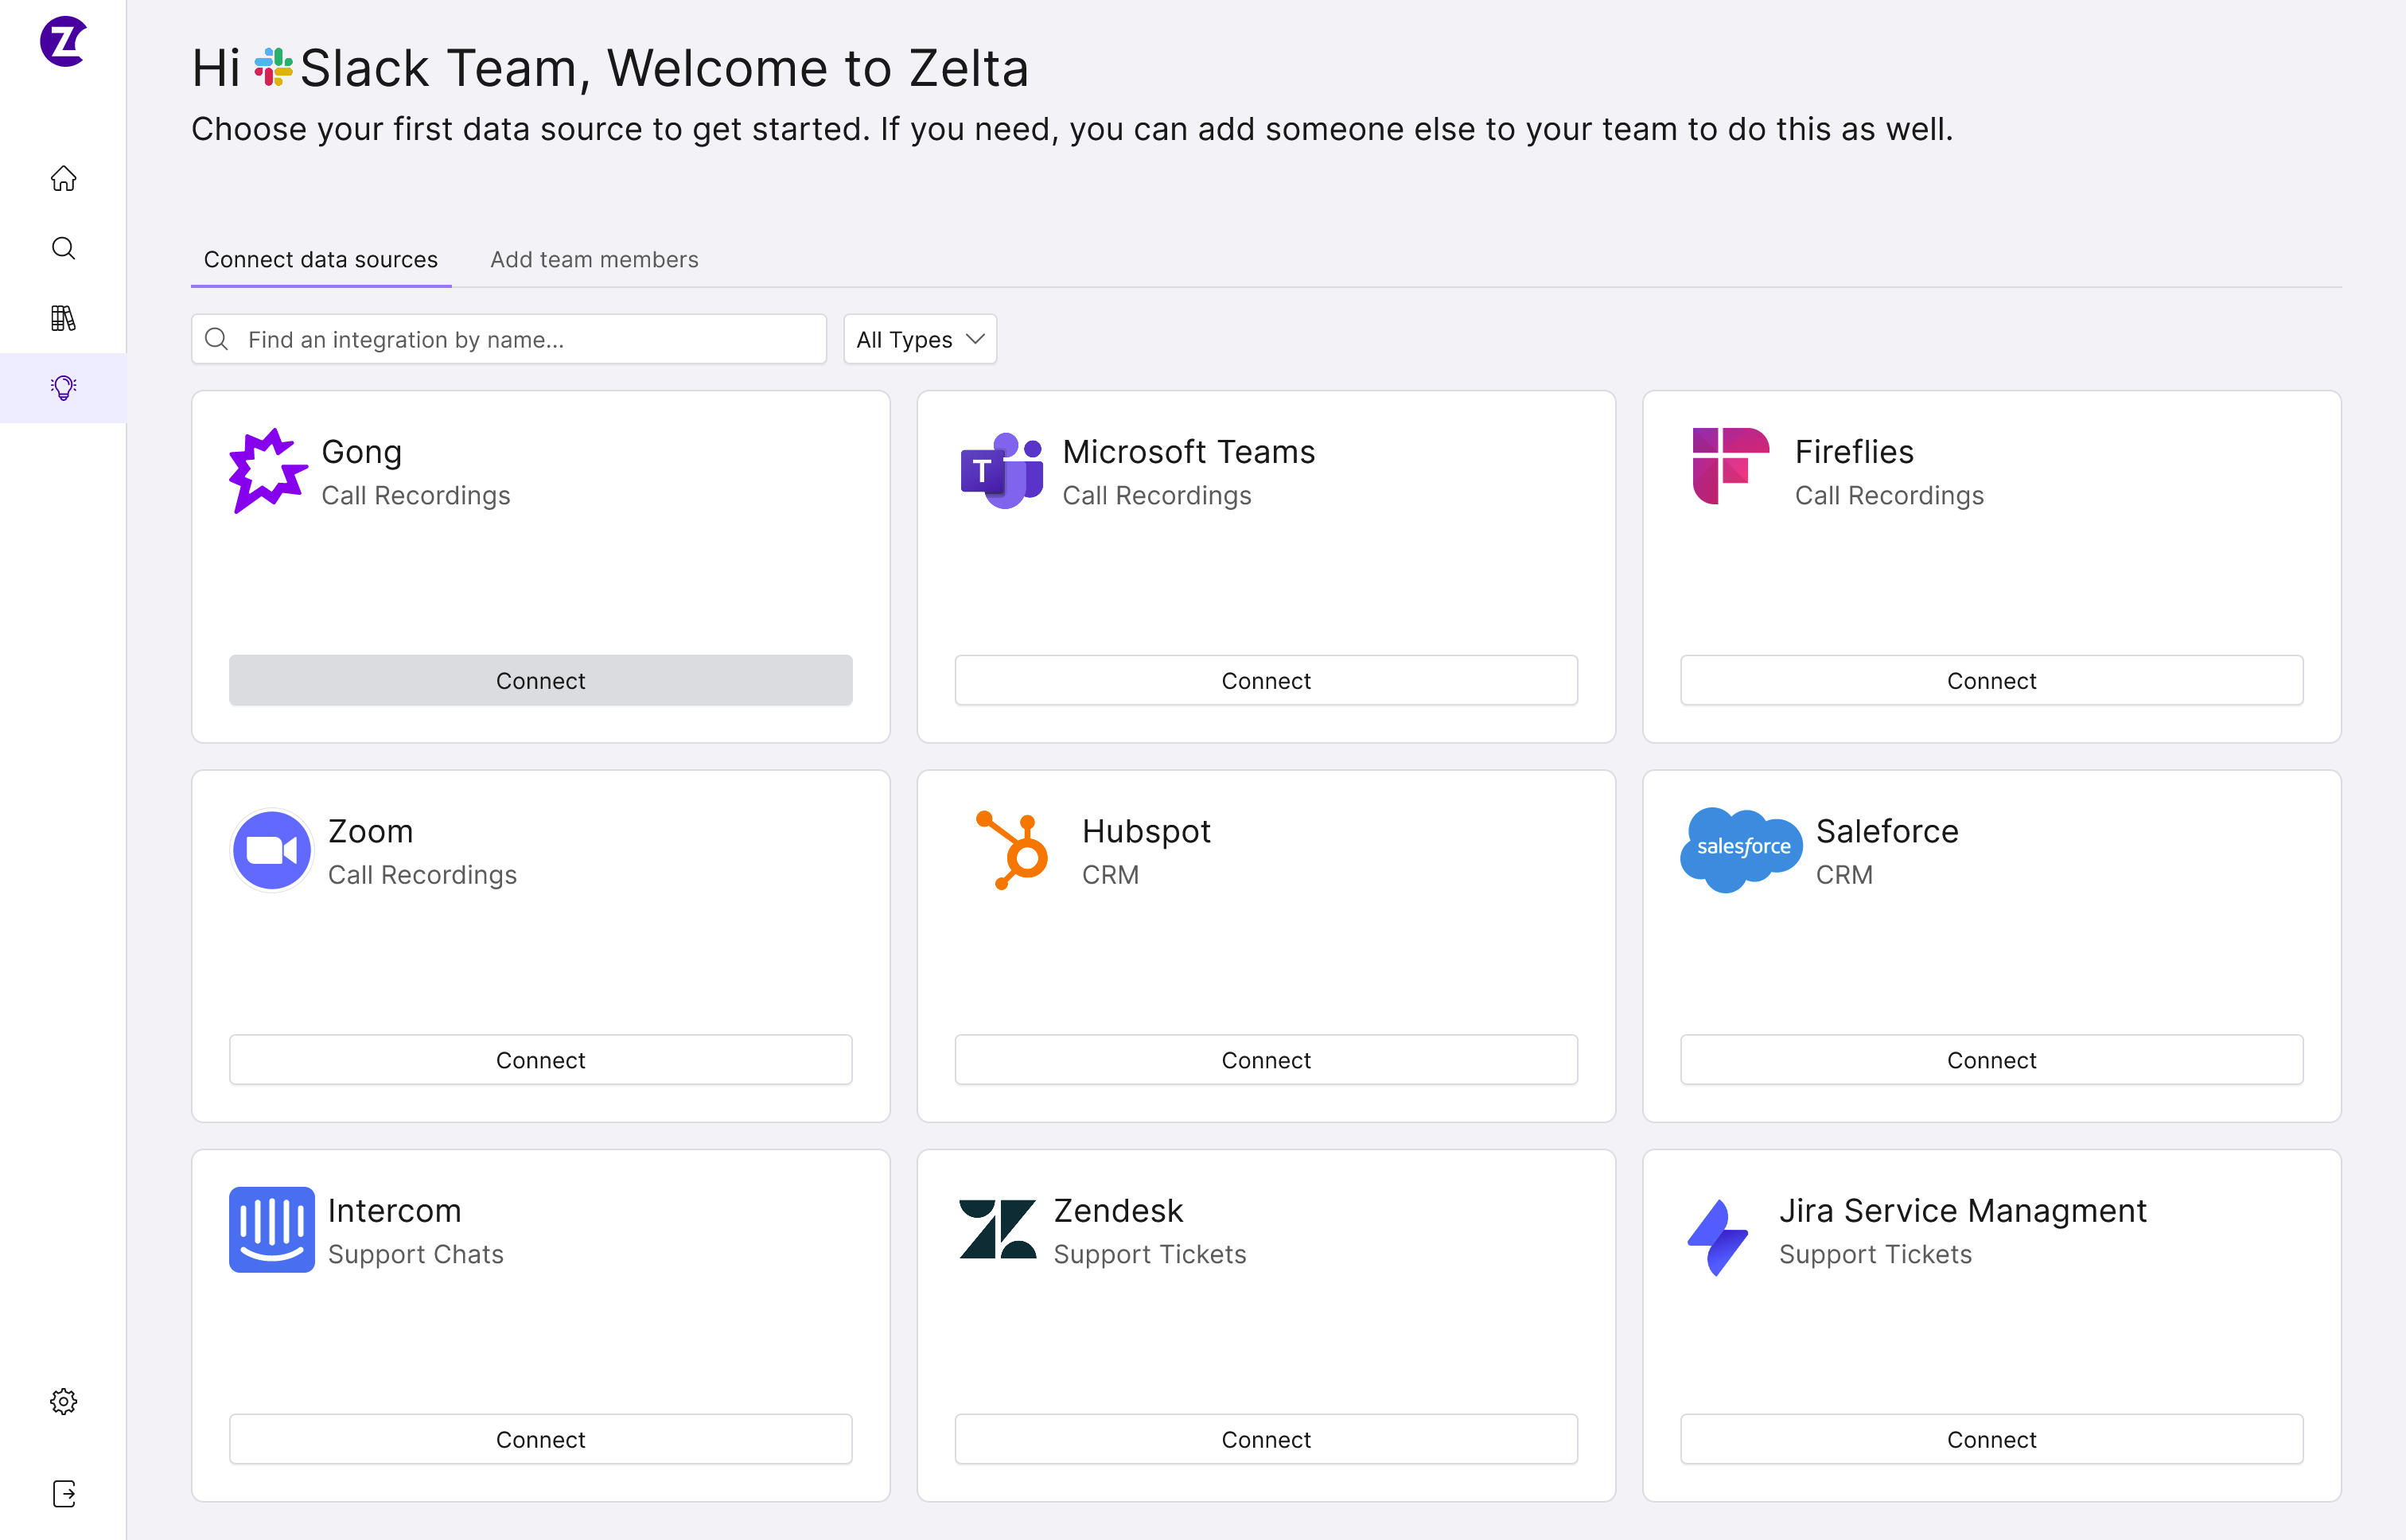Select the Add team members tab

click(x=594, y=258)
